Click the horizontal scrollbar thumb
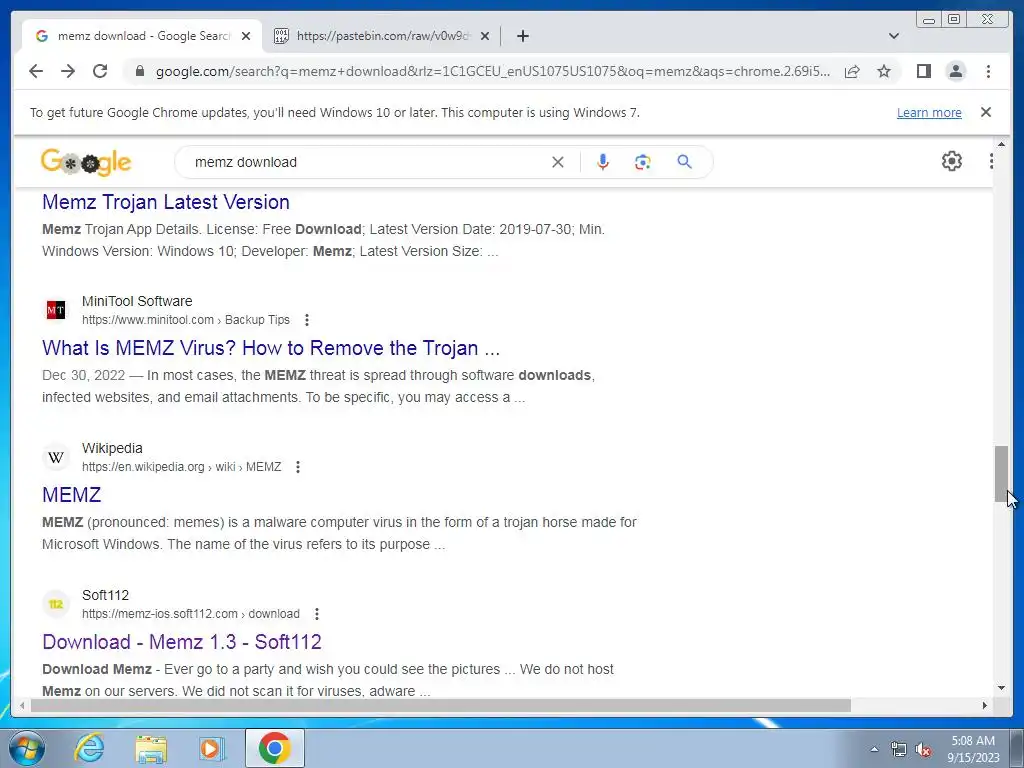Viewport: 1024px width, 768px height. [x=441, y=705]
